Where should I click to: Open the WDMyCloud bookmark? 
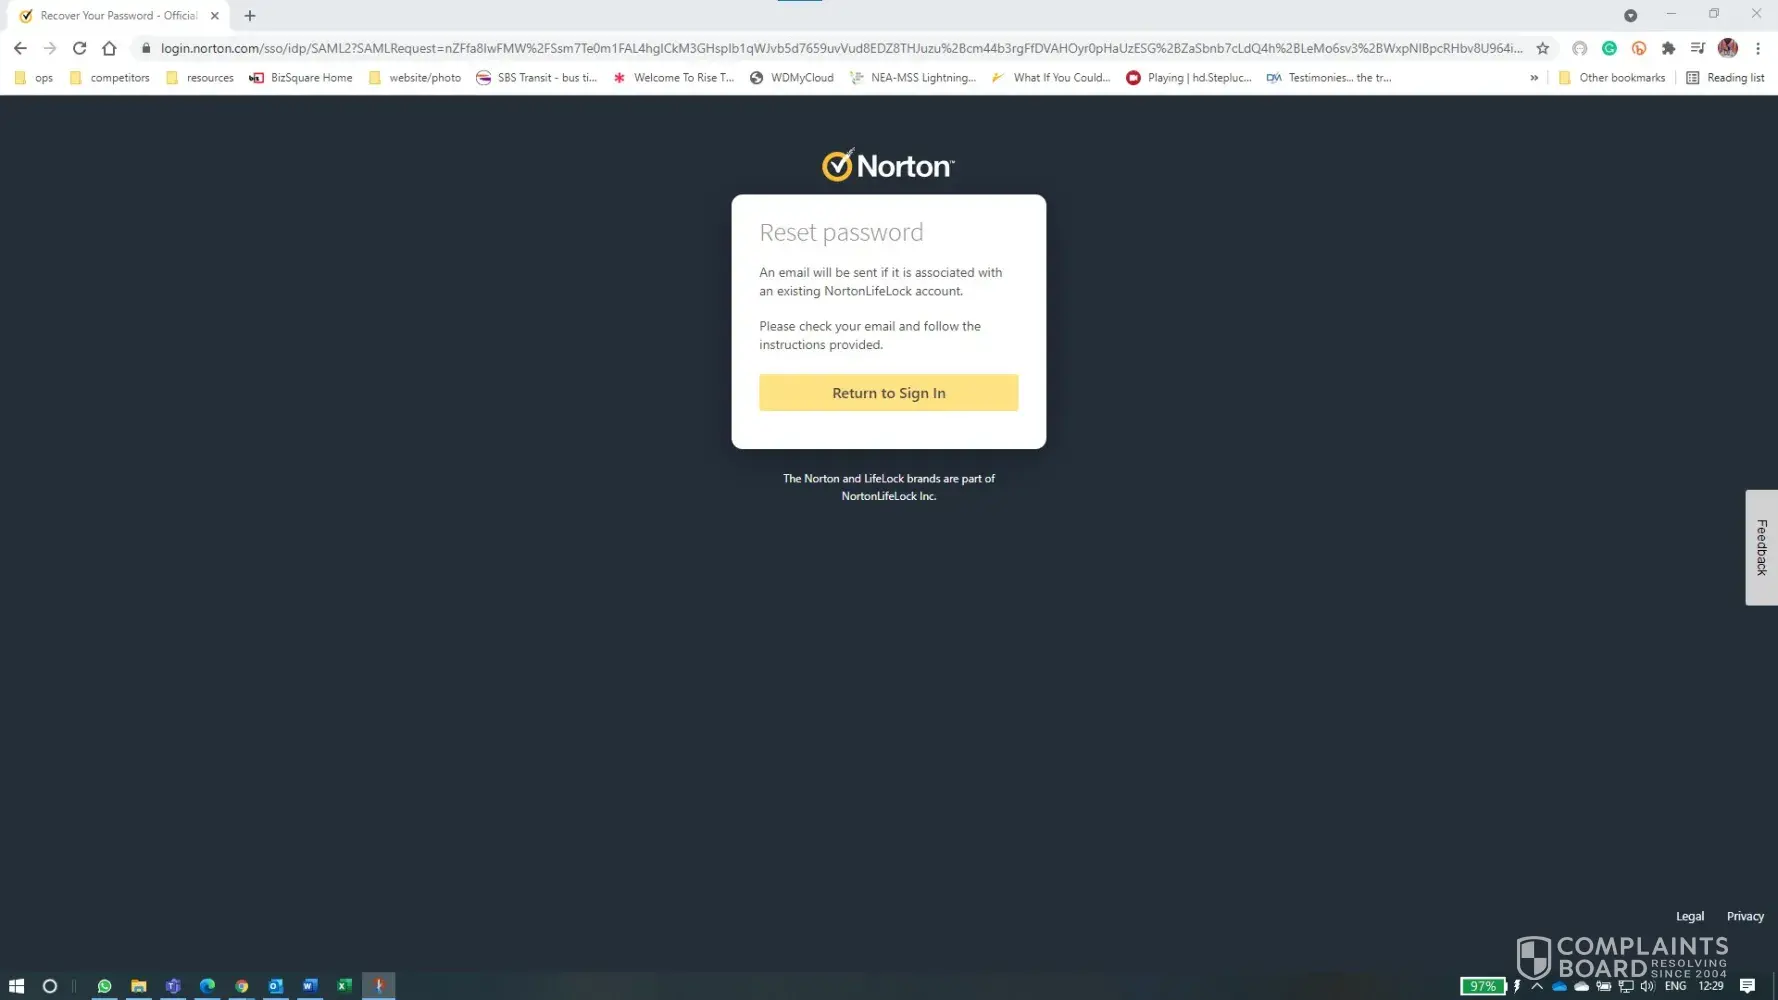[x=792, y=77]
